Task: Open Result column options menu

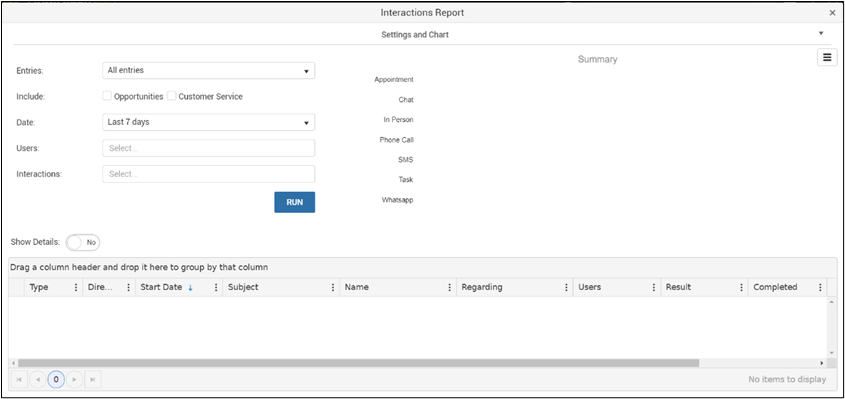Action: click(x=742, y=287)
